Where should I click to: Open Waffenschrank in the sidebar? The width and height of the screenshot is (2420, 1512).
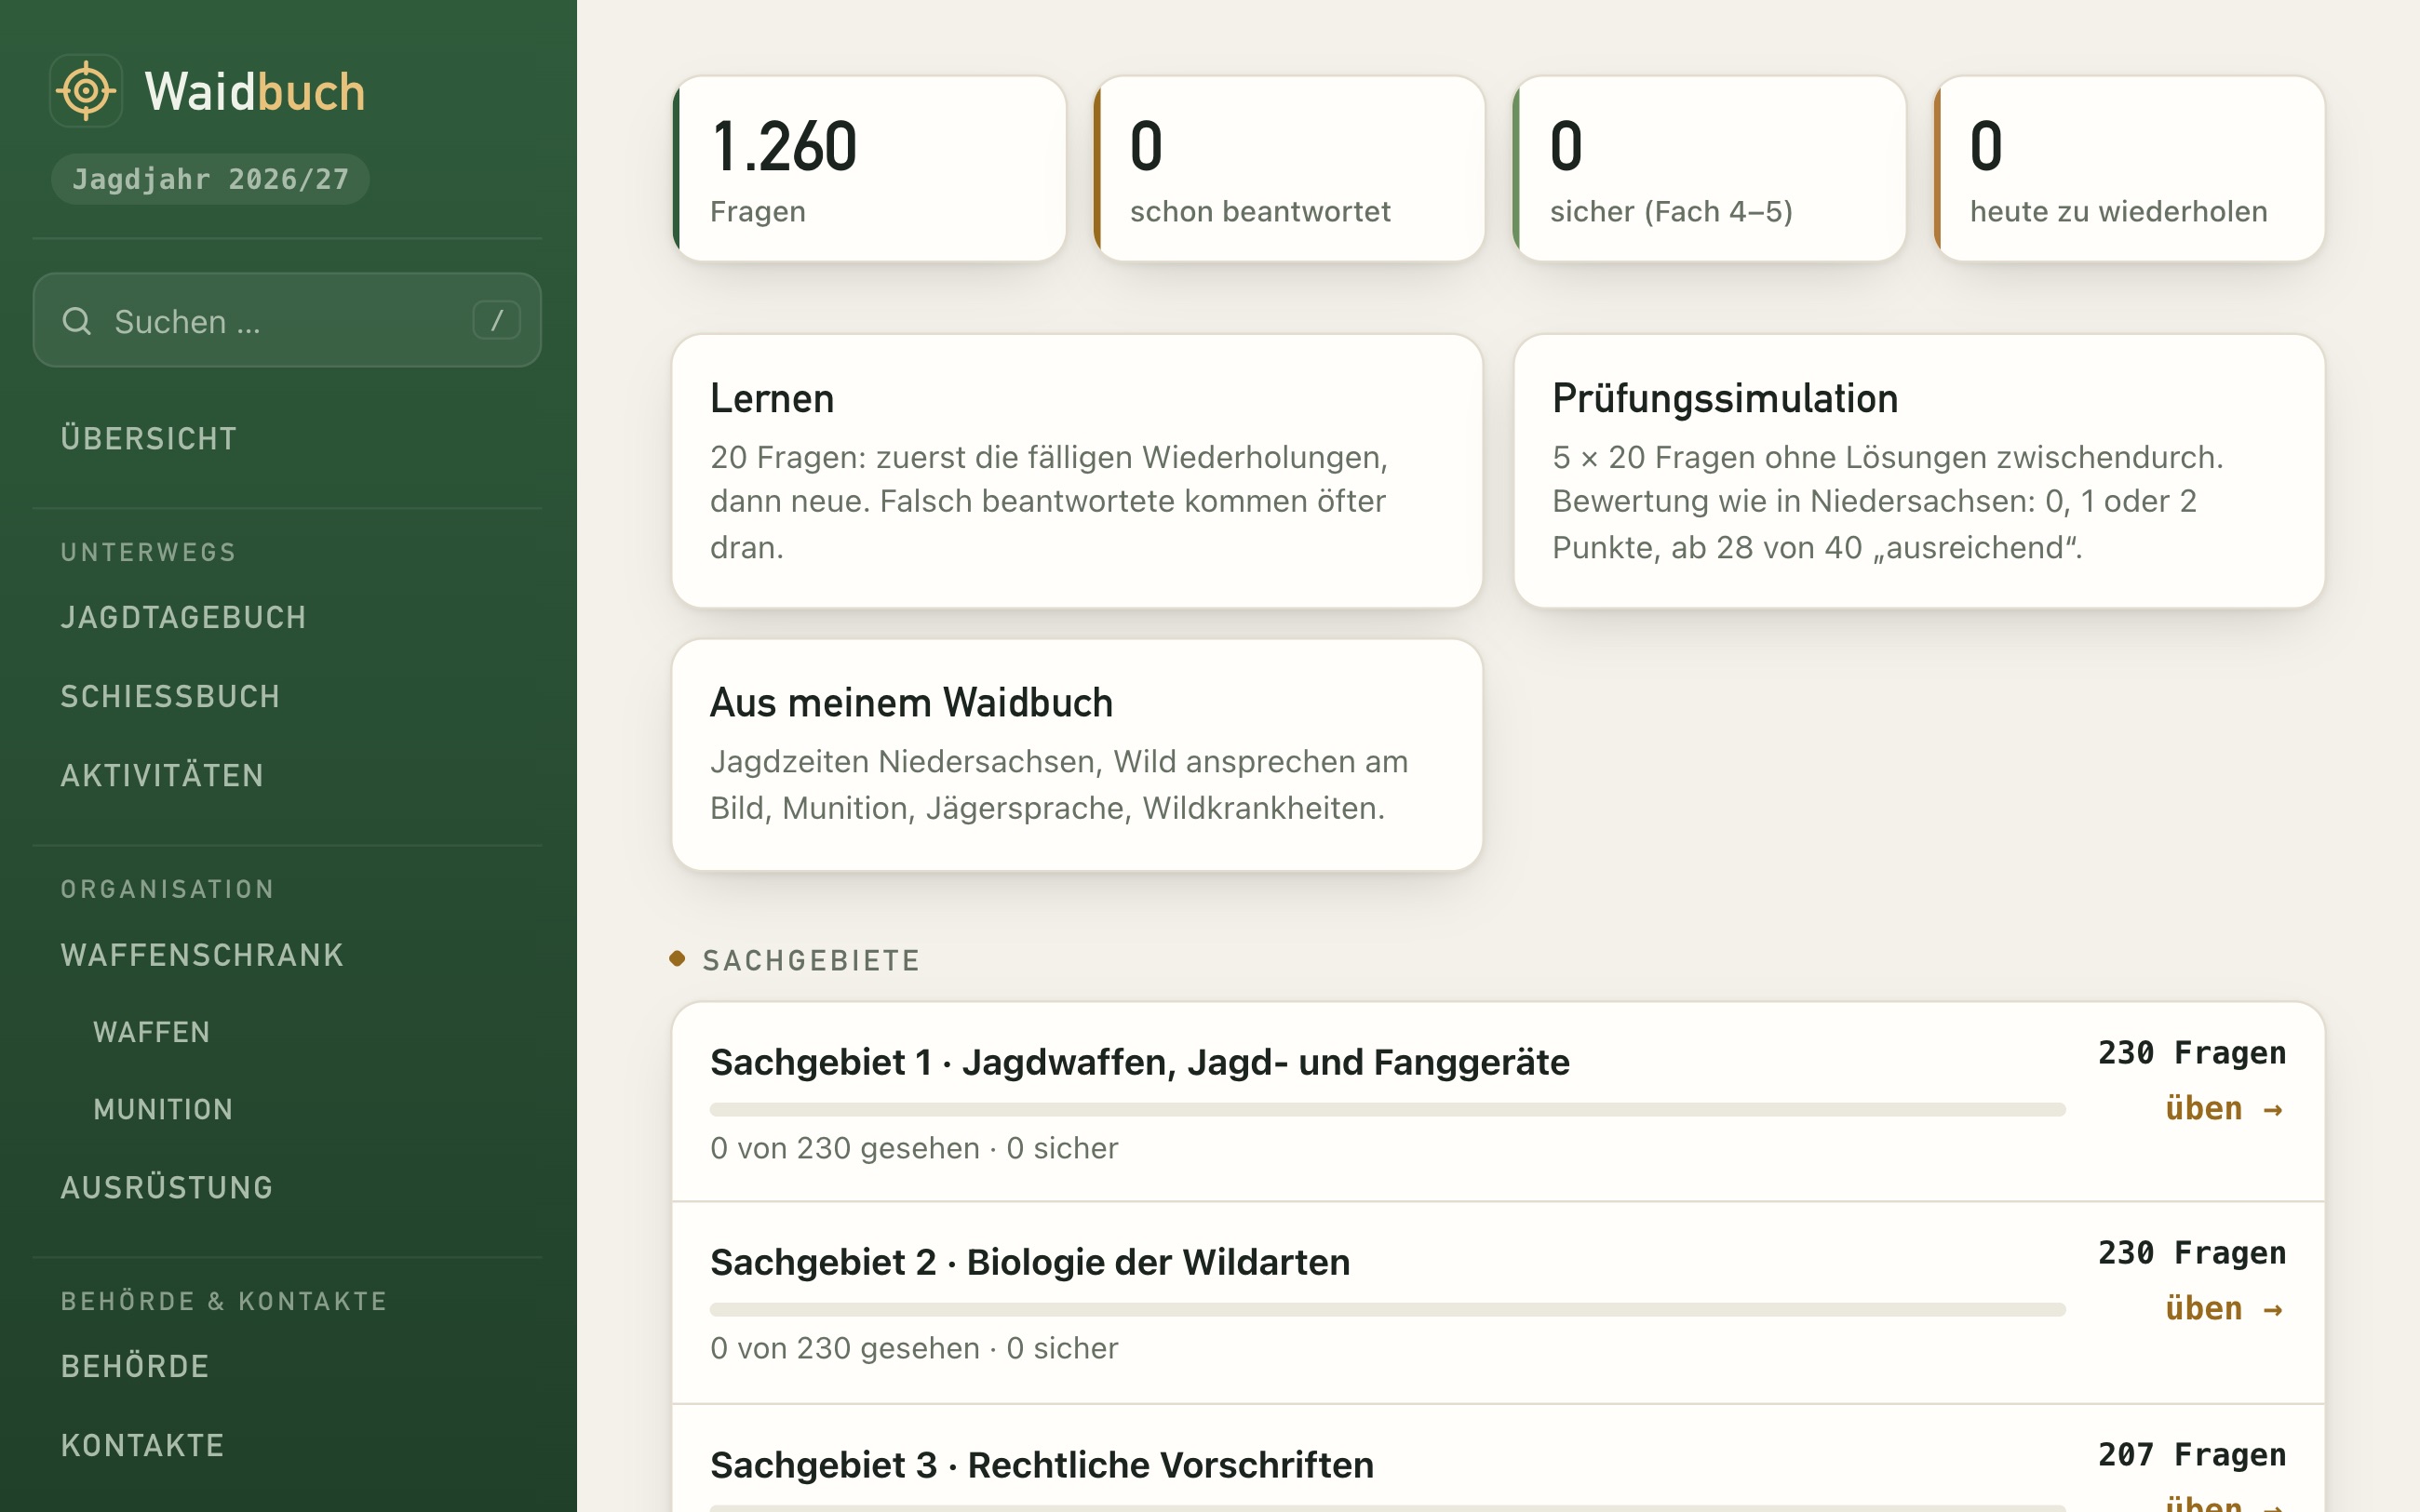click(202, 955)
